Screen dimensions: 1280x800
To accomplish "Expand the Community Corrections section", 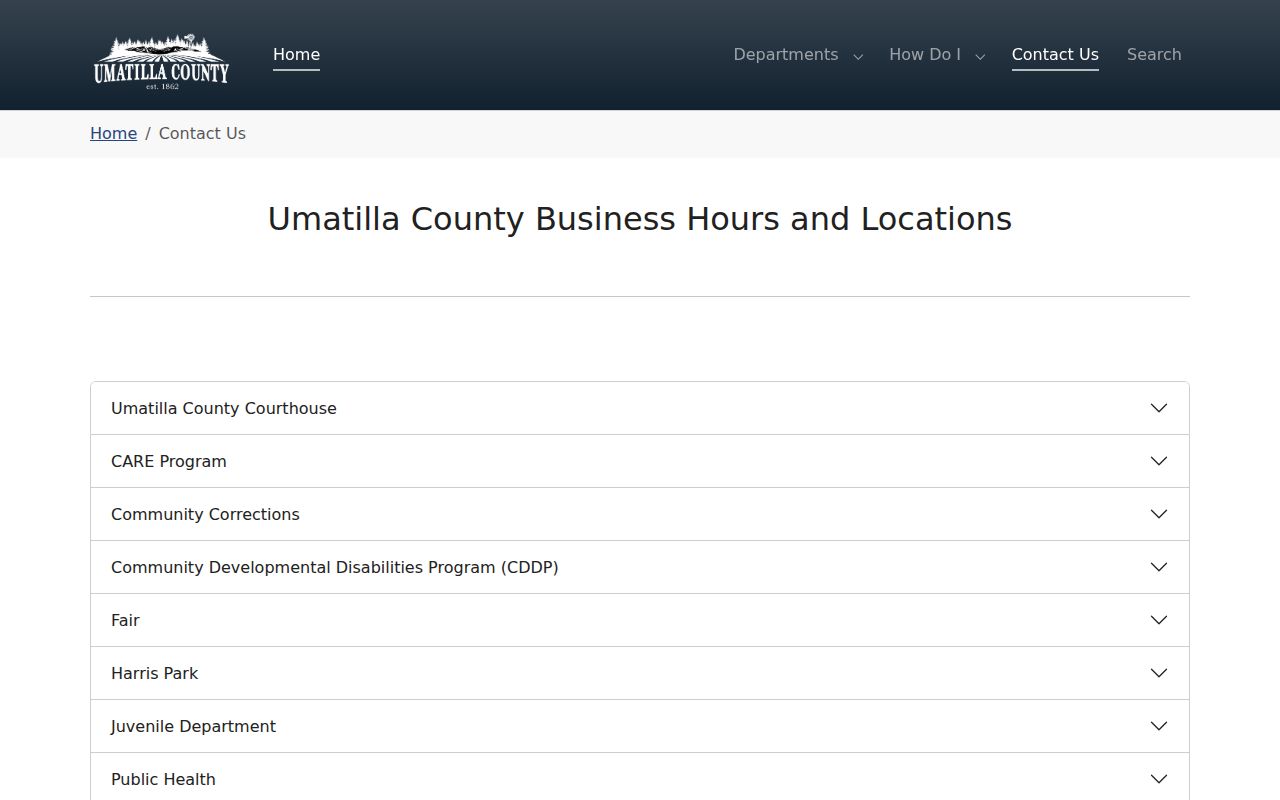I will [x=640, y=514].
